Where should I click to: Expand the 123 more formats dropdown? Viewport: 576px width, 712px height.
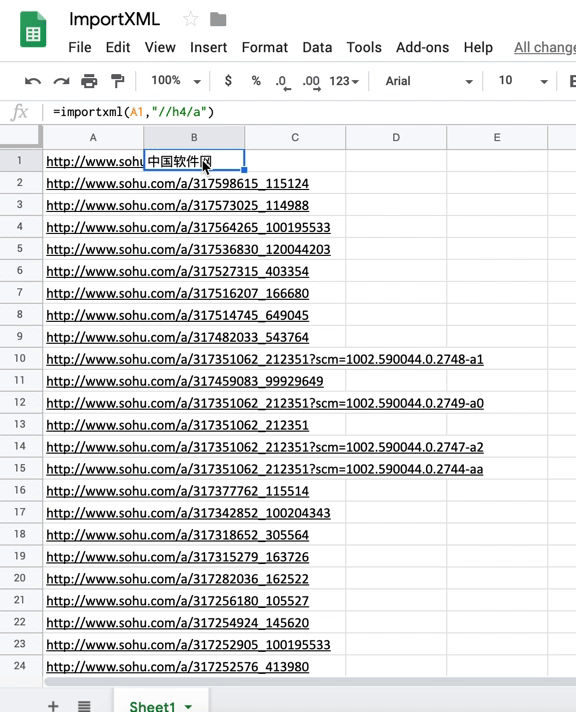point(344,81)
